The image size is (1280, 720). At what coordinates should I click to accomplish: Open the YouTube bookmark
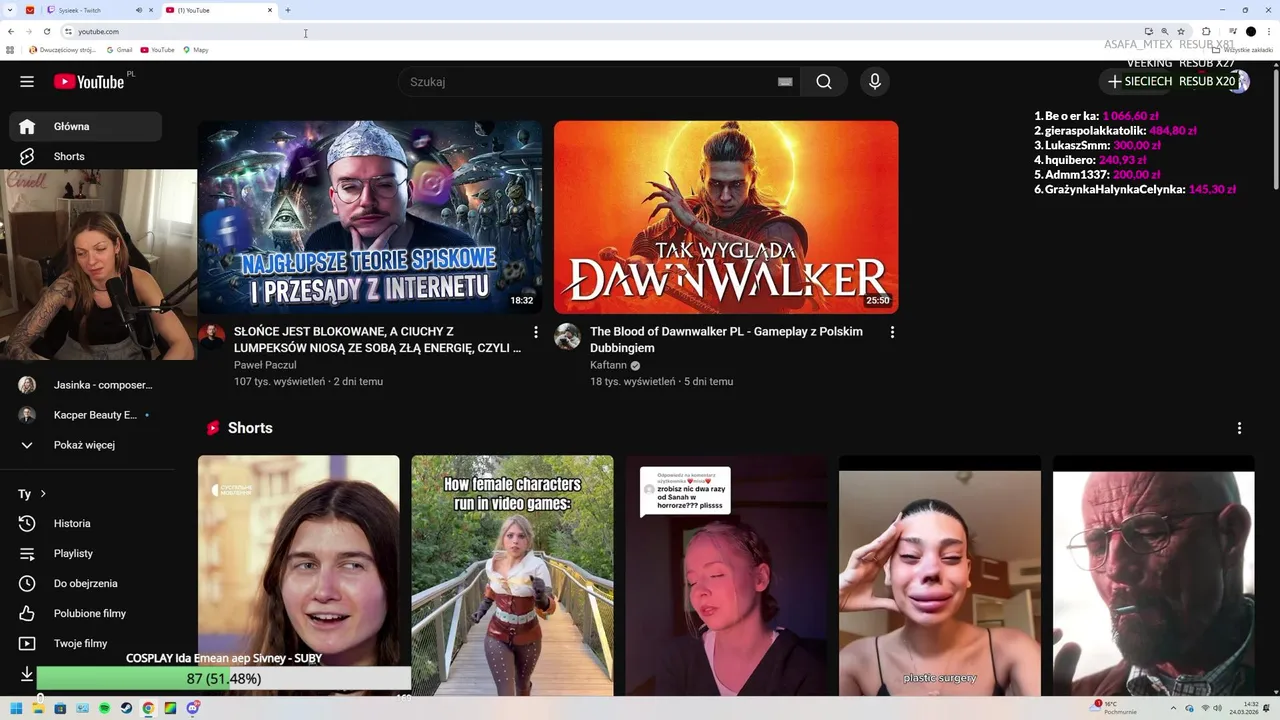158,49
